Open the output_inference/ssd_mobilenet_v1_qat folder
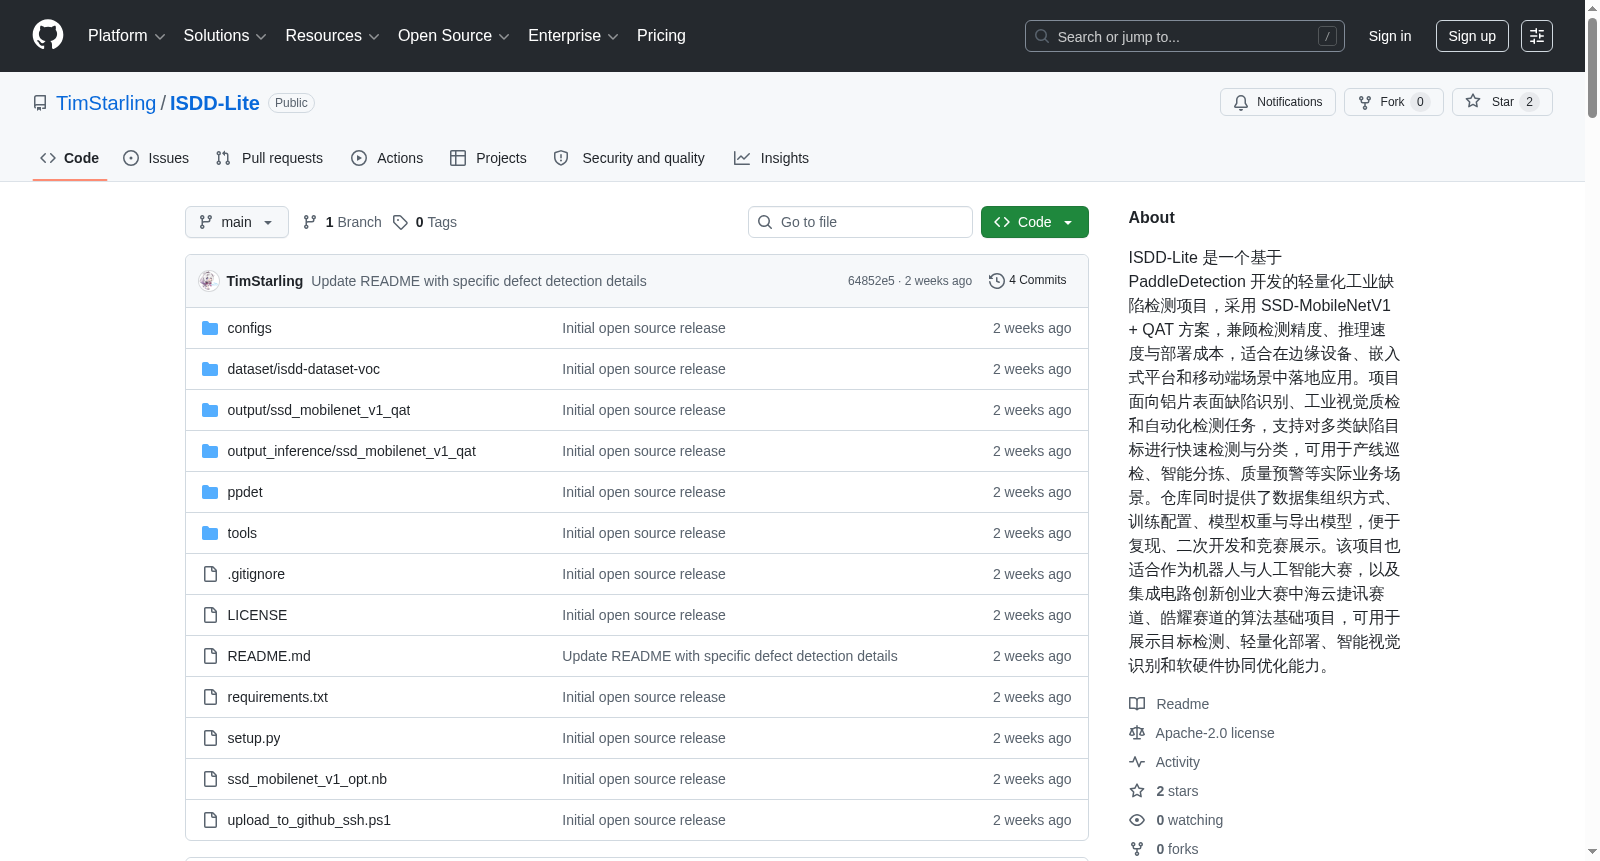The height and width of the screenshot is (861, 1600). point(351,451)
